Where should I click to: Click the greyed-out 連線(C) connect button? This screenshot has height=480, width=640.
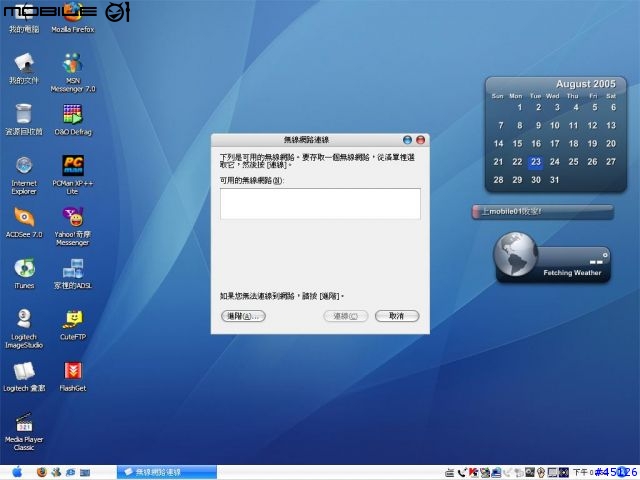click(346, 316)
